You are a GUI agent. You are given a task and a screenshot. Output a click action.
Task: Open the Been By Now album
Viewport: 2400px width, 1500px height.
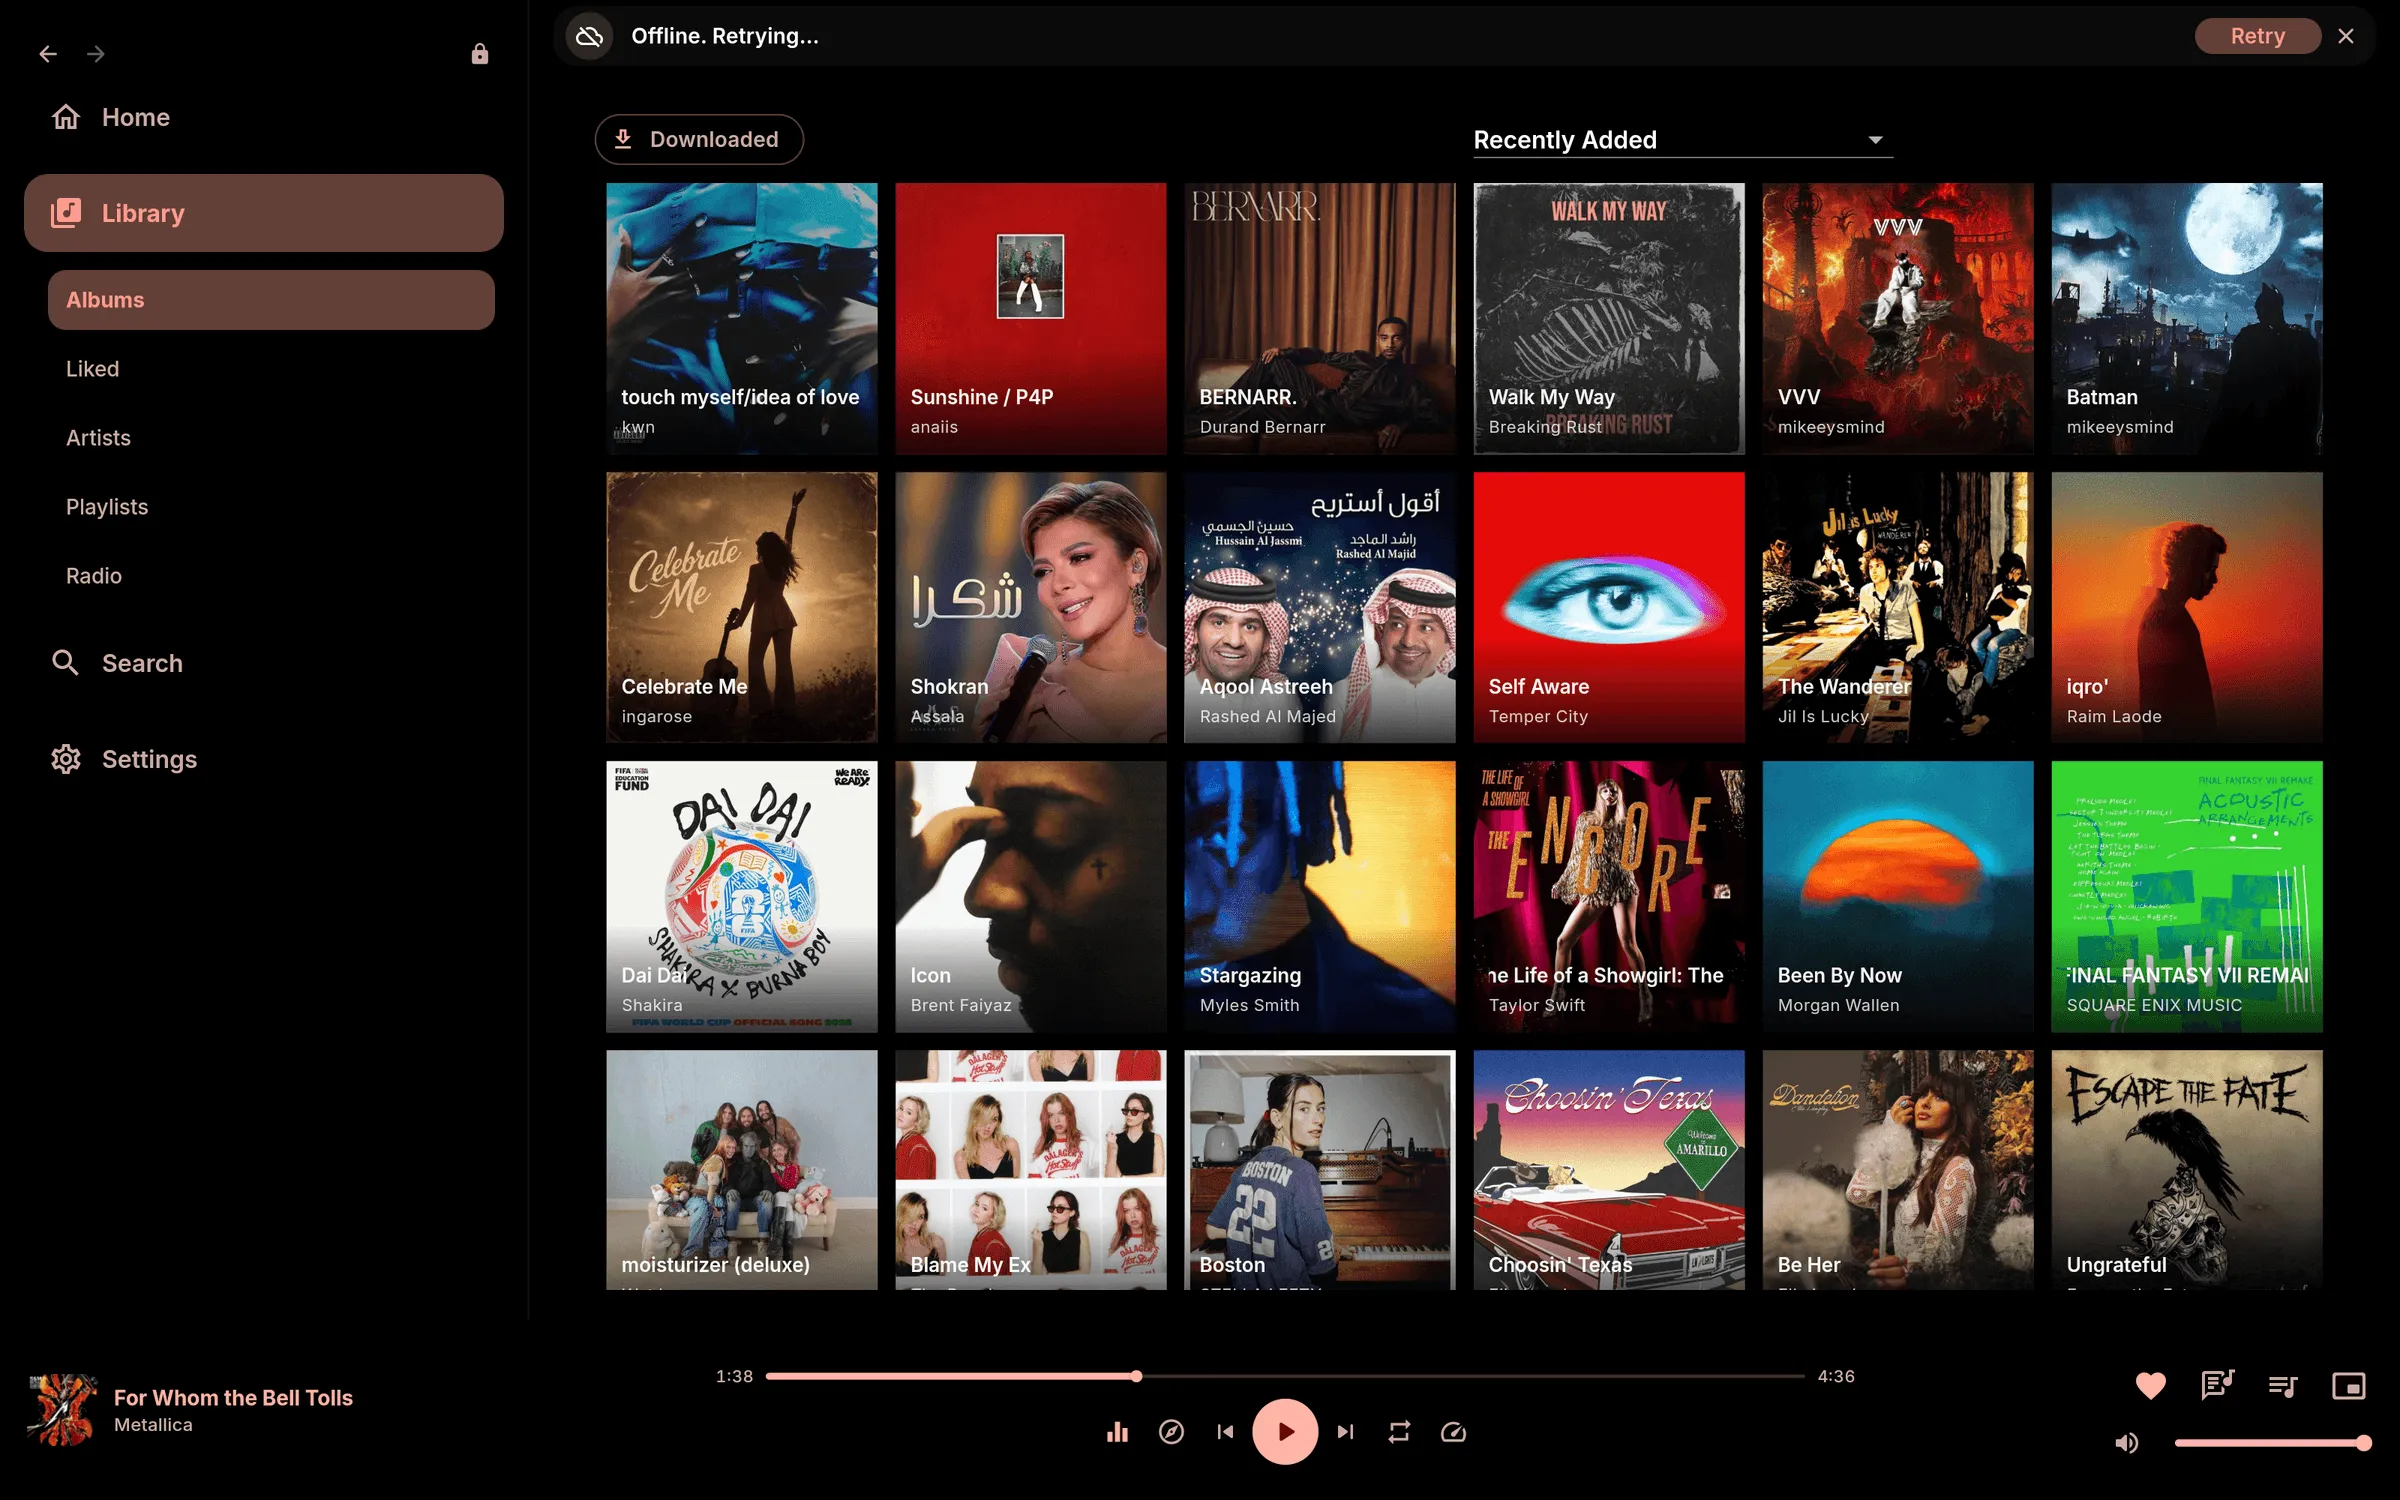pos(1898,896)
